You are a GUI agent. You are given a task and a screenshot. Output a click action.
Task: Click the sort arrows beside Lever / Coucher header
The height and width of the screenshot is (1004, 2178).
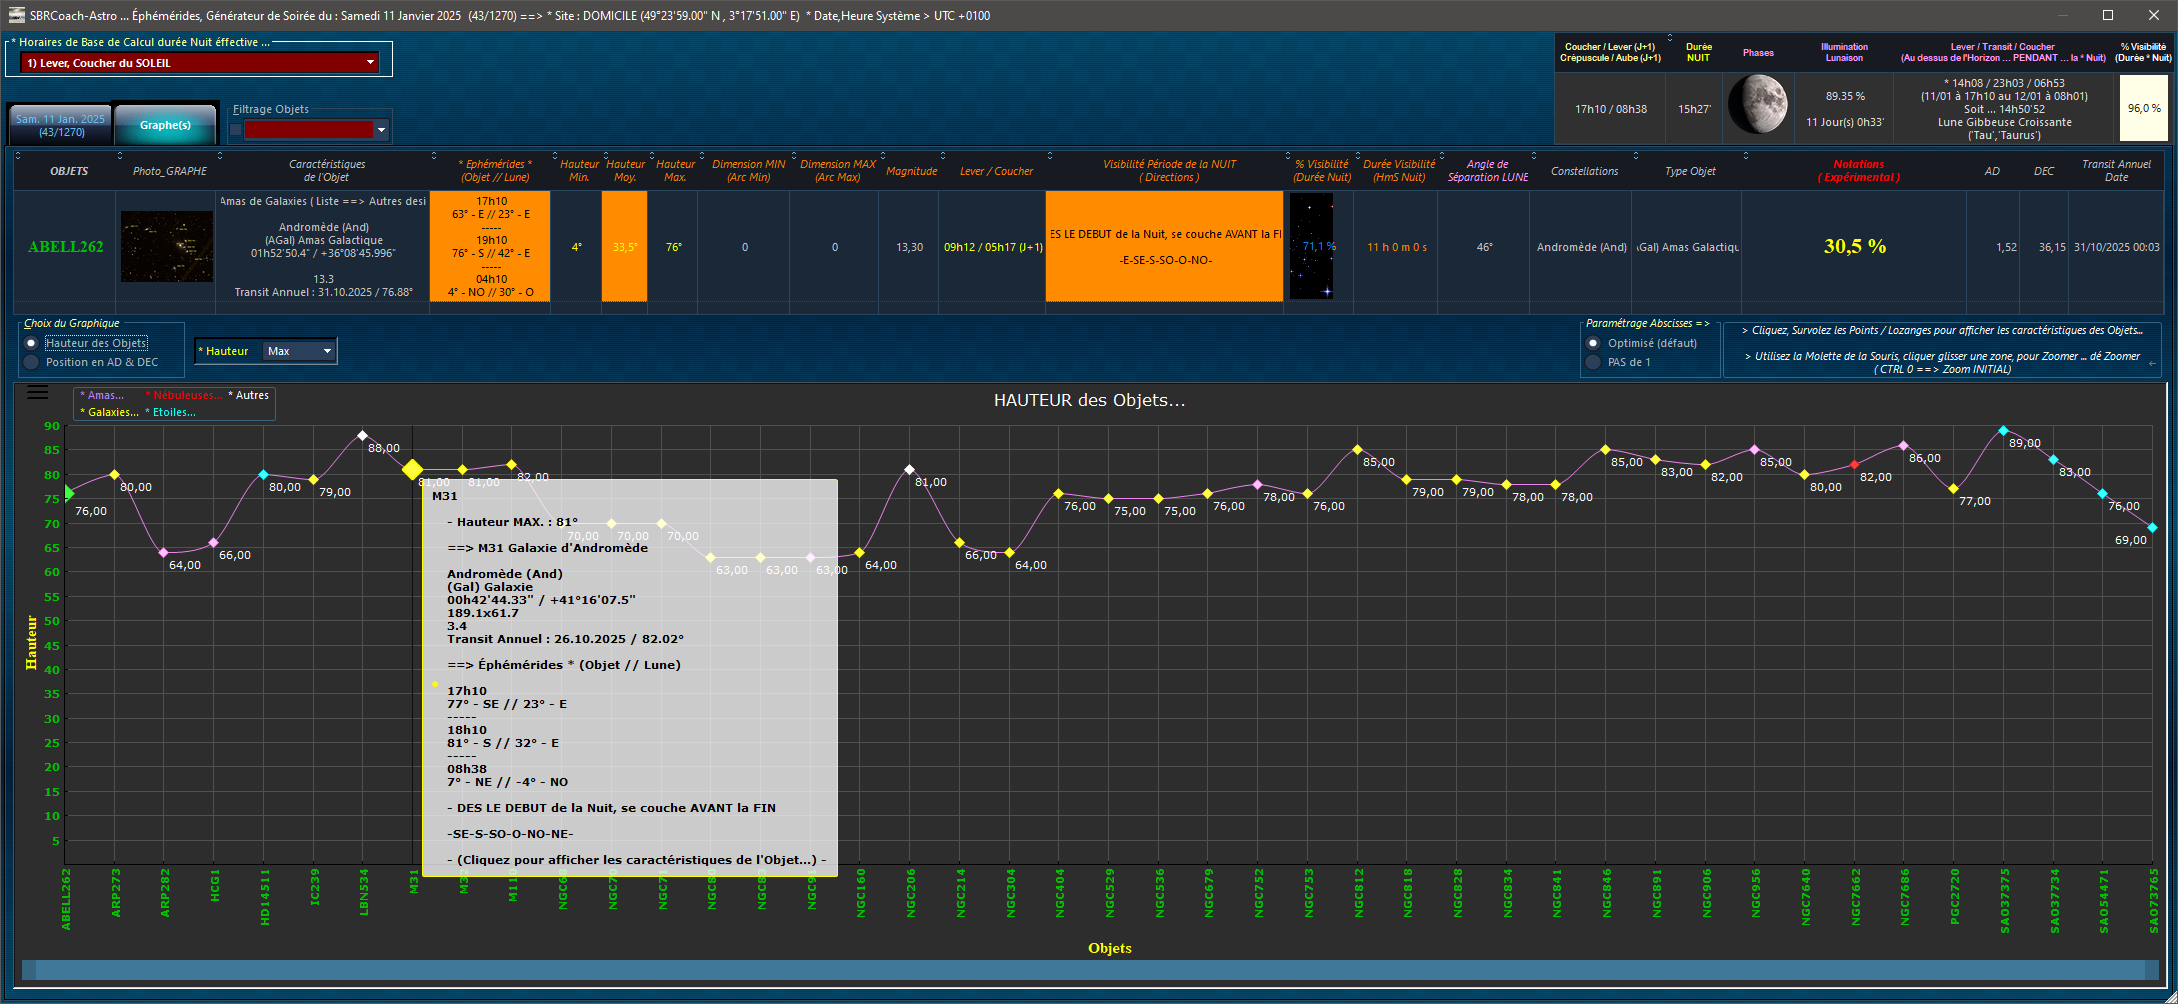point(943,156)
